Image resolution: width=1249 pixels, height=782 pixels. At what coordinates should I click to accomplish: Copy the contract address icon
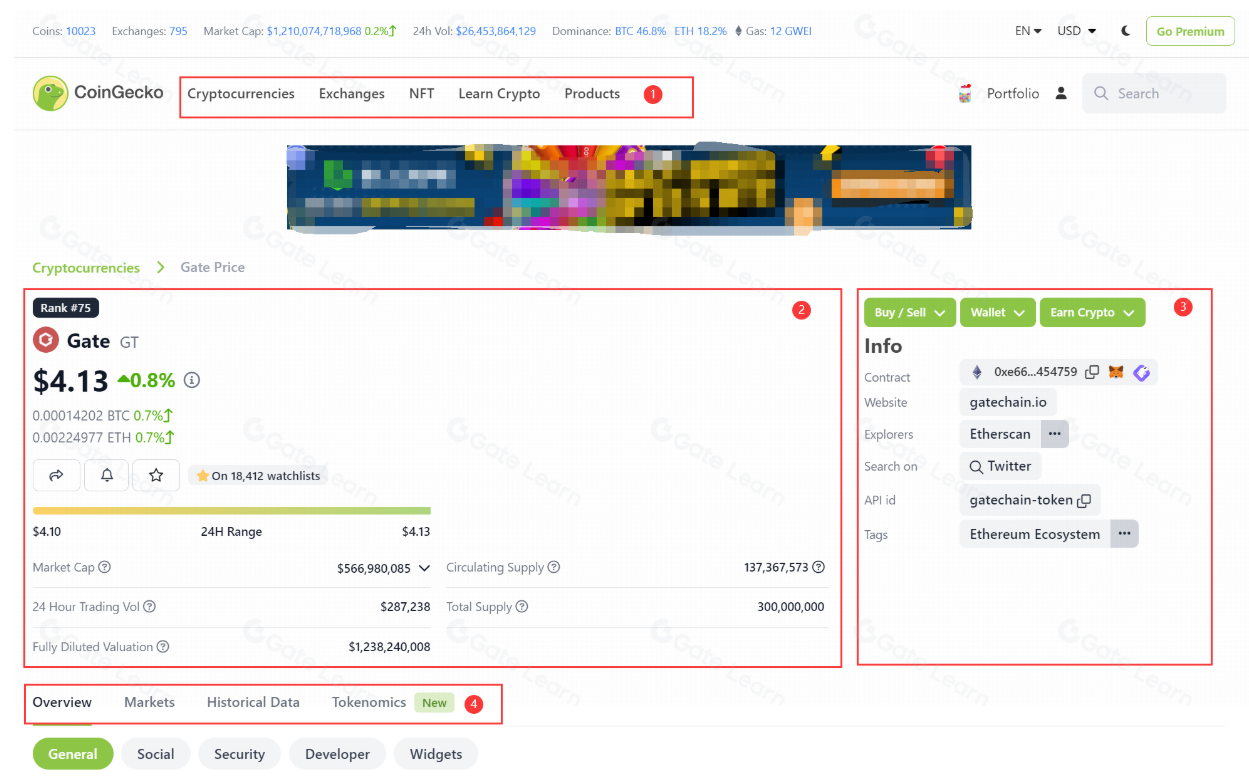[x=1092, y=372]
